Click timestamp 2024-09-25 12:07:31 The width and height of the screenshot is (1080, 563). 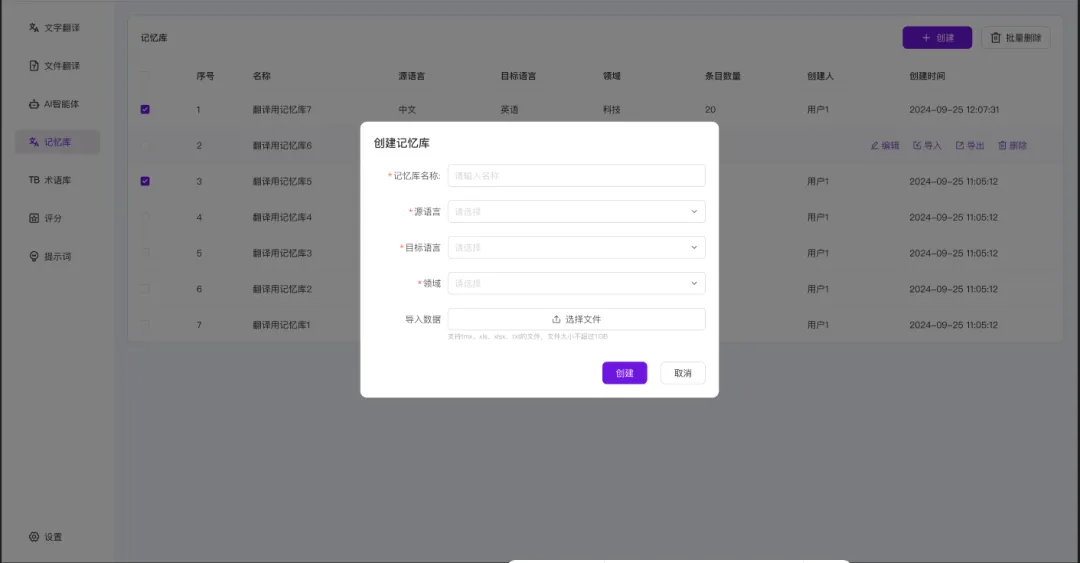(x=954, y=110)
